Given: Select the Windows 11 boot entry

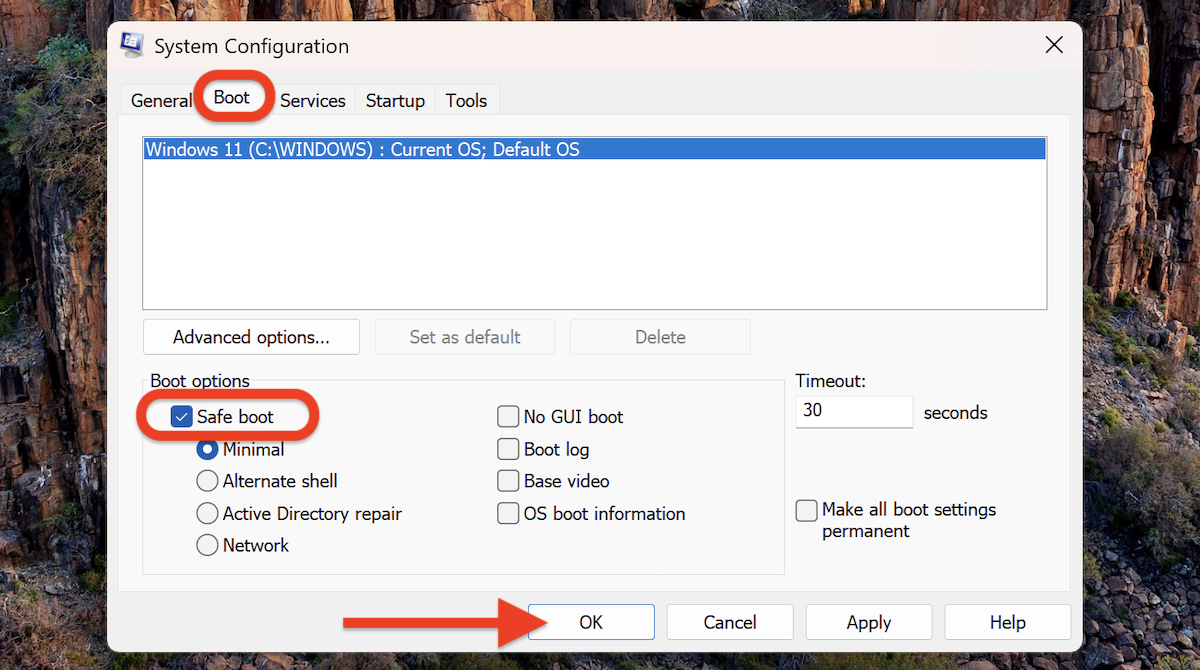Looking at the screenshot, I should (x=594, y=150).
